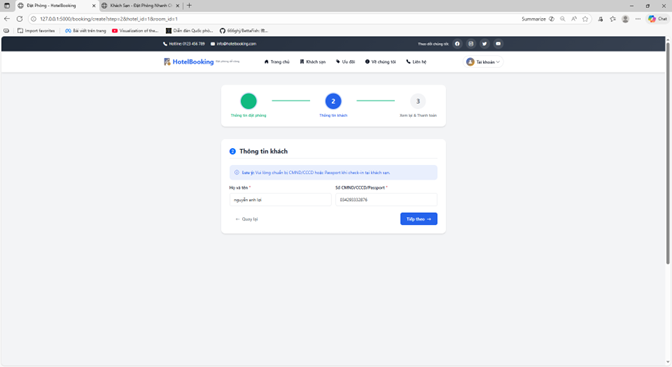
Task: Open the Về chúng tôi menu item
Action: point(381,62)
